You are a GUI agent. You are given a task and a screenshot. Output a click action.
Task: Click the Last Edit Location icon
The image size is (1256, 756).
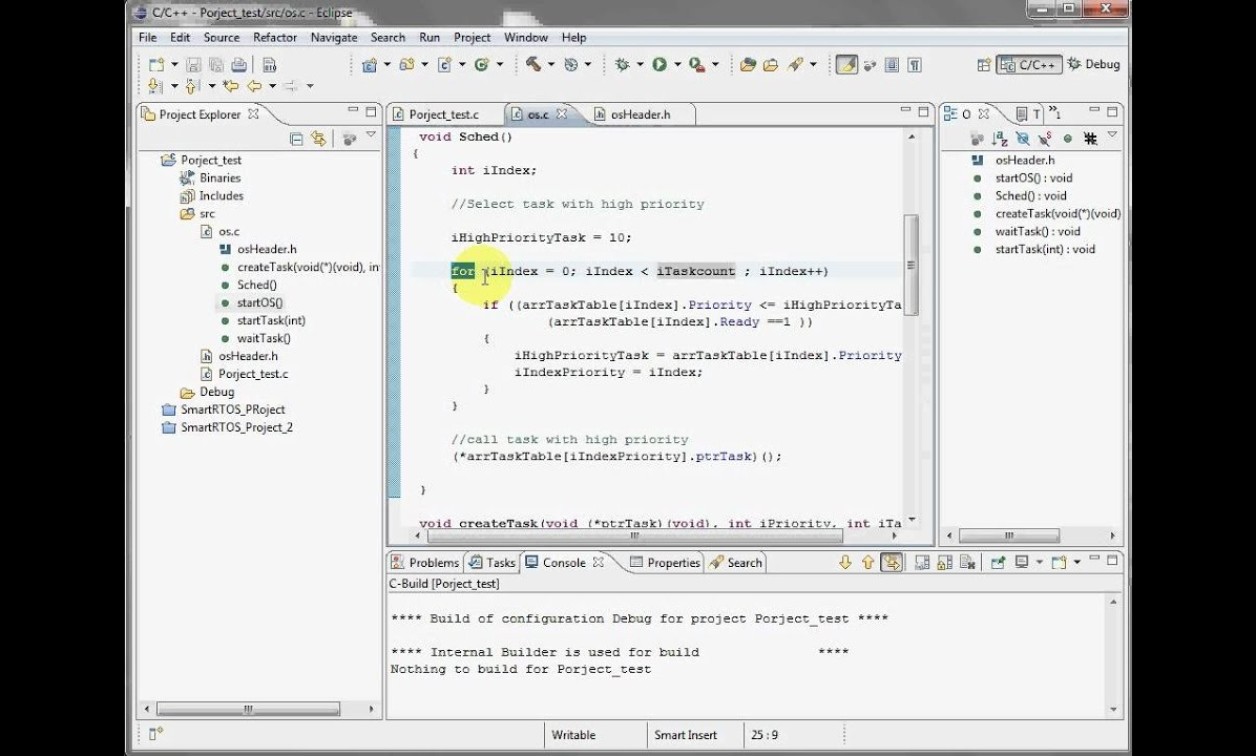tap(231, 86)
